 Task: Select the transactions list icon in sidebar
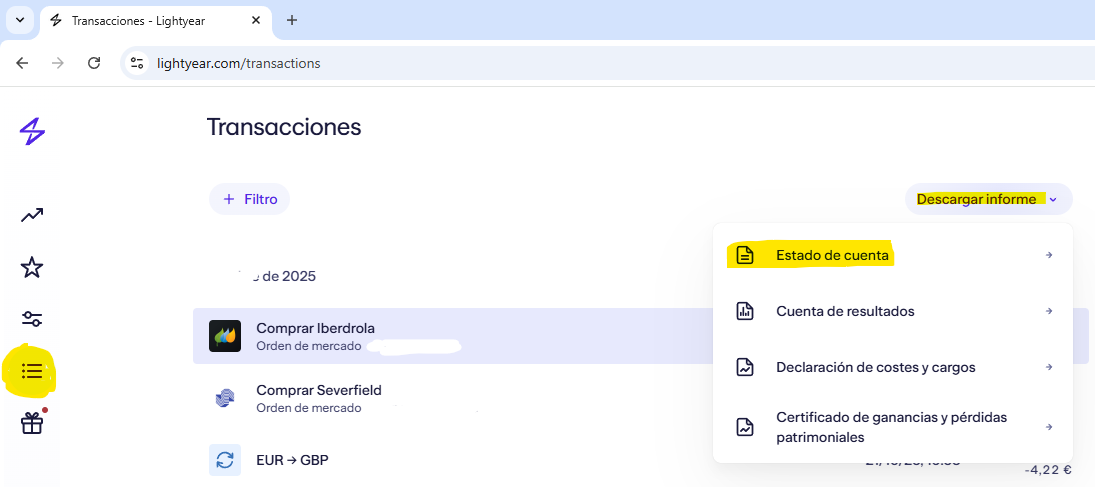click(32, 372)
